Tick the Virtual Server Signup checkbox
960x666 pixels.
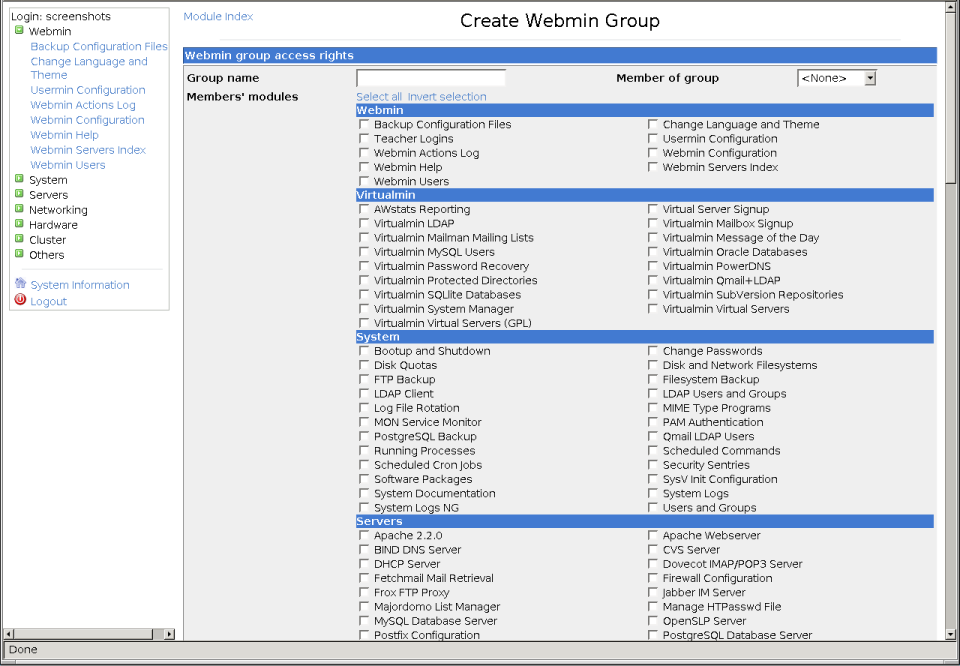point(653,209)
